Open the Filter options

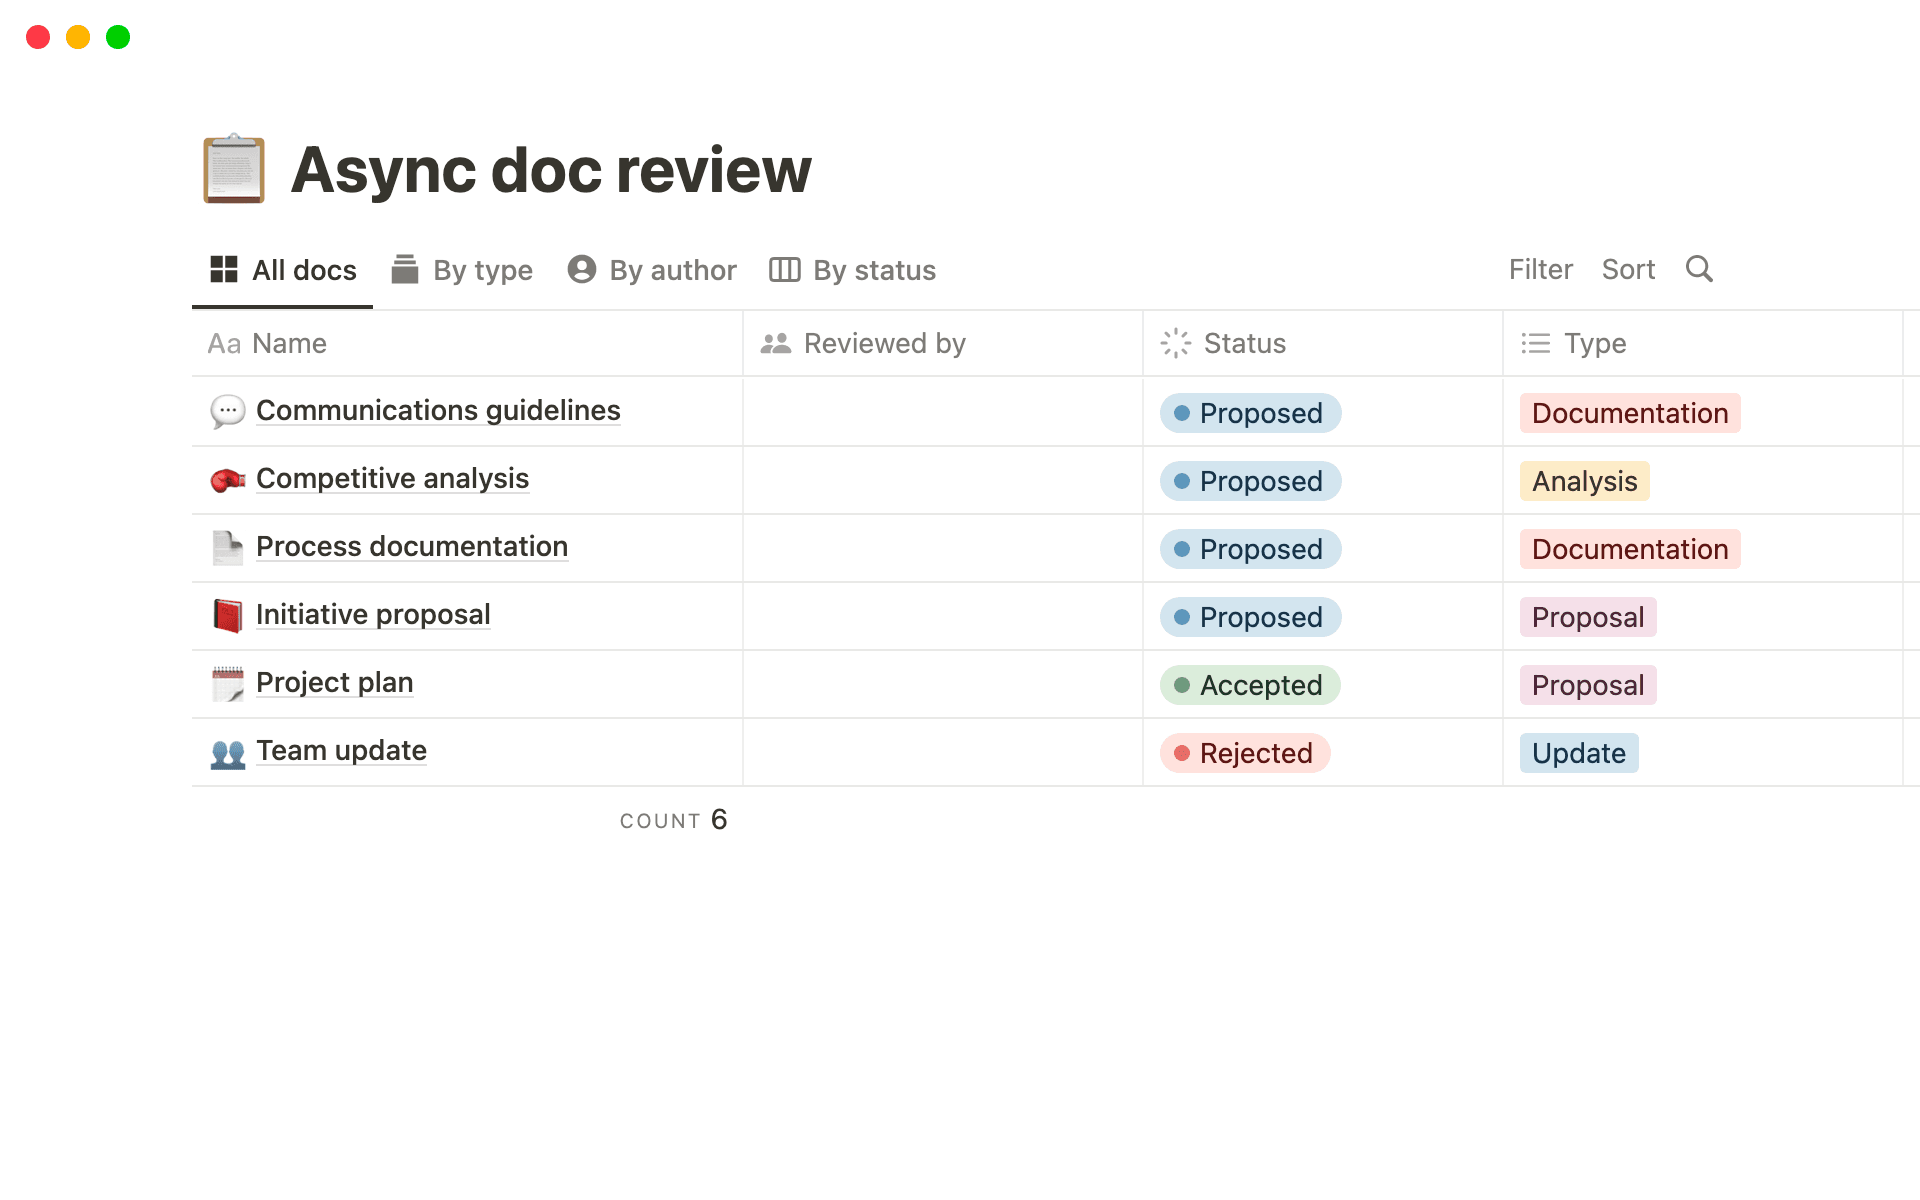click(x=1540, y=269)
